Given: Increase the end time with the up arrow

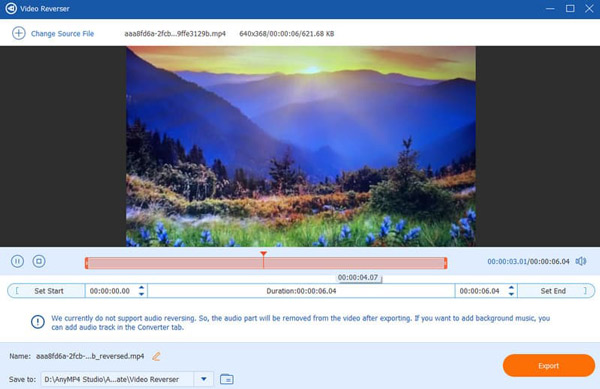Looking at the screenshot, I should point(512,287).
